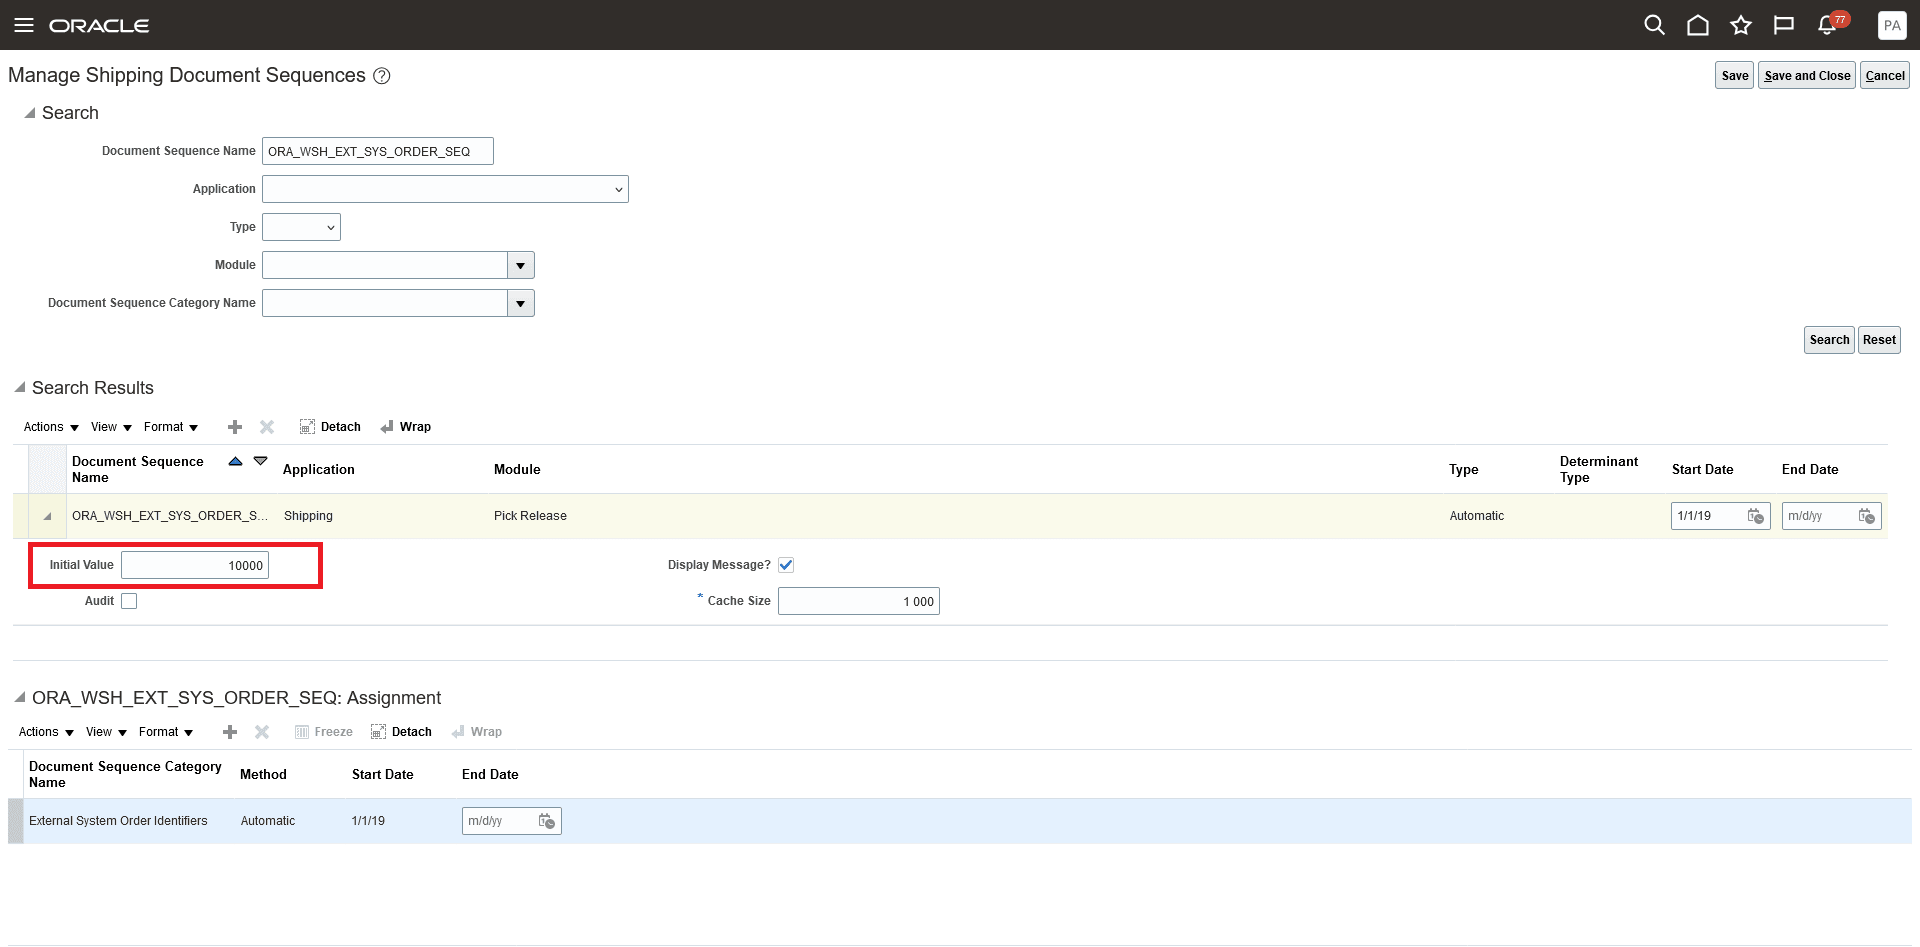
Task: Click Freeze in Assignment toolbar
Action: point(324,732)
